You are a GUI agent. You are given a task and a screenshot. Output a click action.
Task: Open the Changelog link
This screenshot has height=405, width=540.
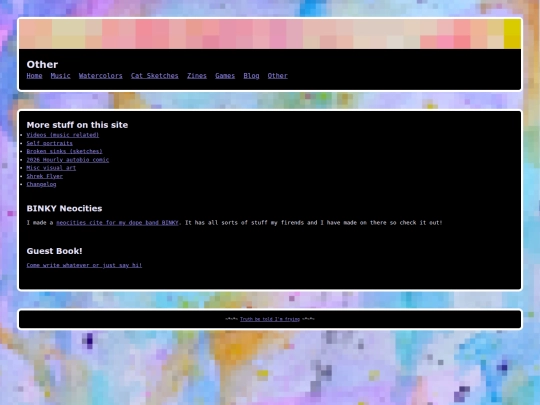click(41, 184)
